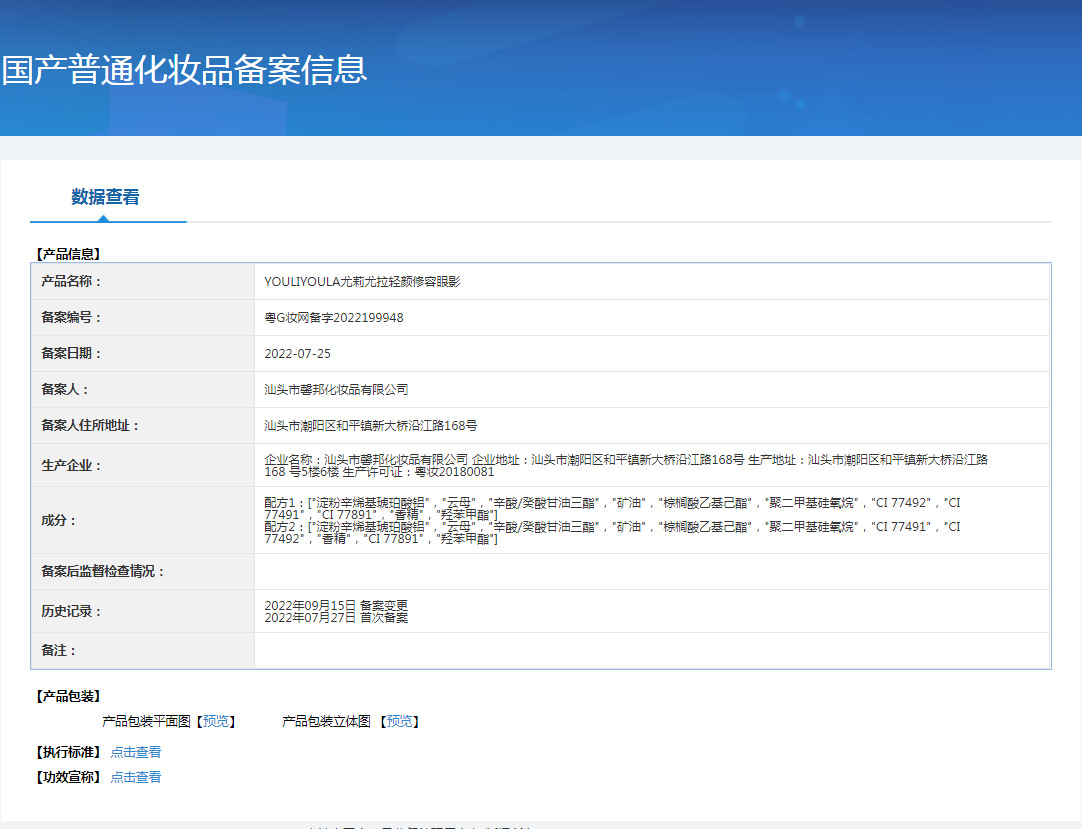Open 执行标准 点击查看 link
The height and width of the screenshot is (829, 1082).
pyautogui.click(x=136, y=752)
